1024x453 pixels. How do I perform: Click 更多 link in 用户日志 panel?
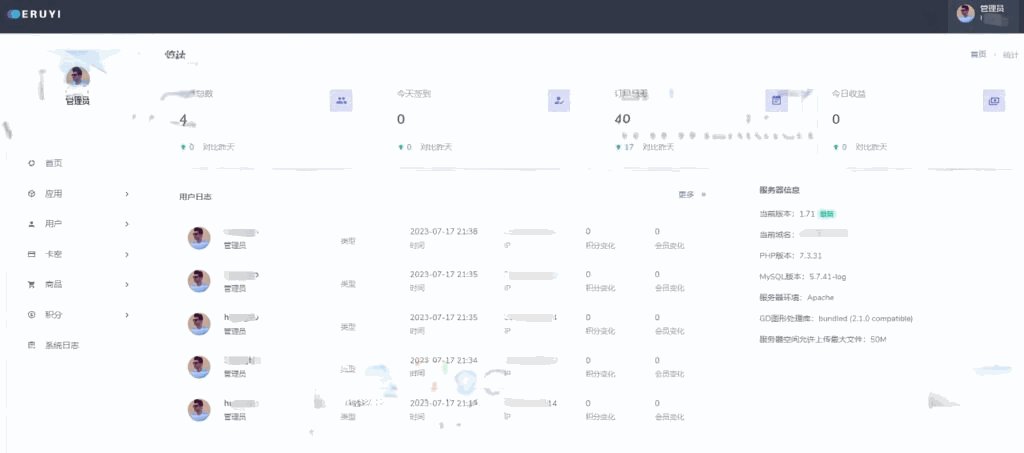click(x=686, y=195)
